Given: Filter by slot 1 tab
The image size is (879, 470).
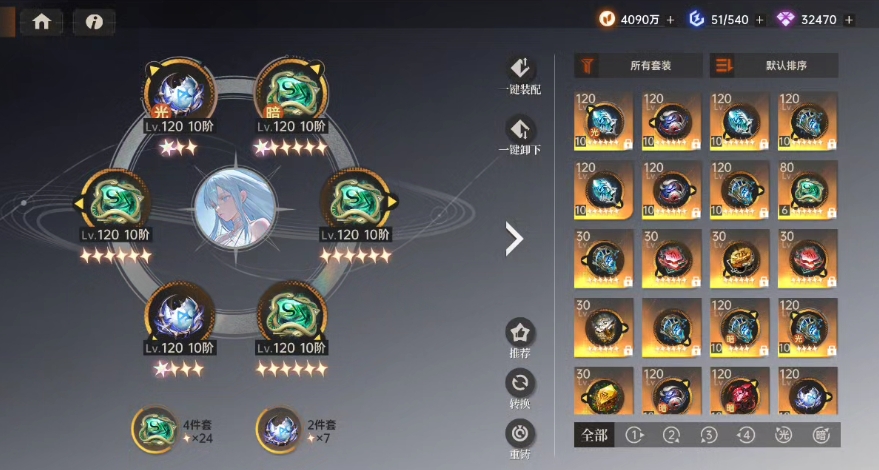Looking at the screenshot, I should click(635, 435).
